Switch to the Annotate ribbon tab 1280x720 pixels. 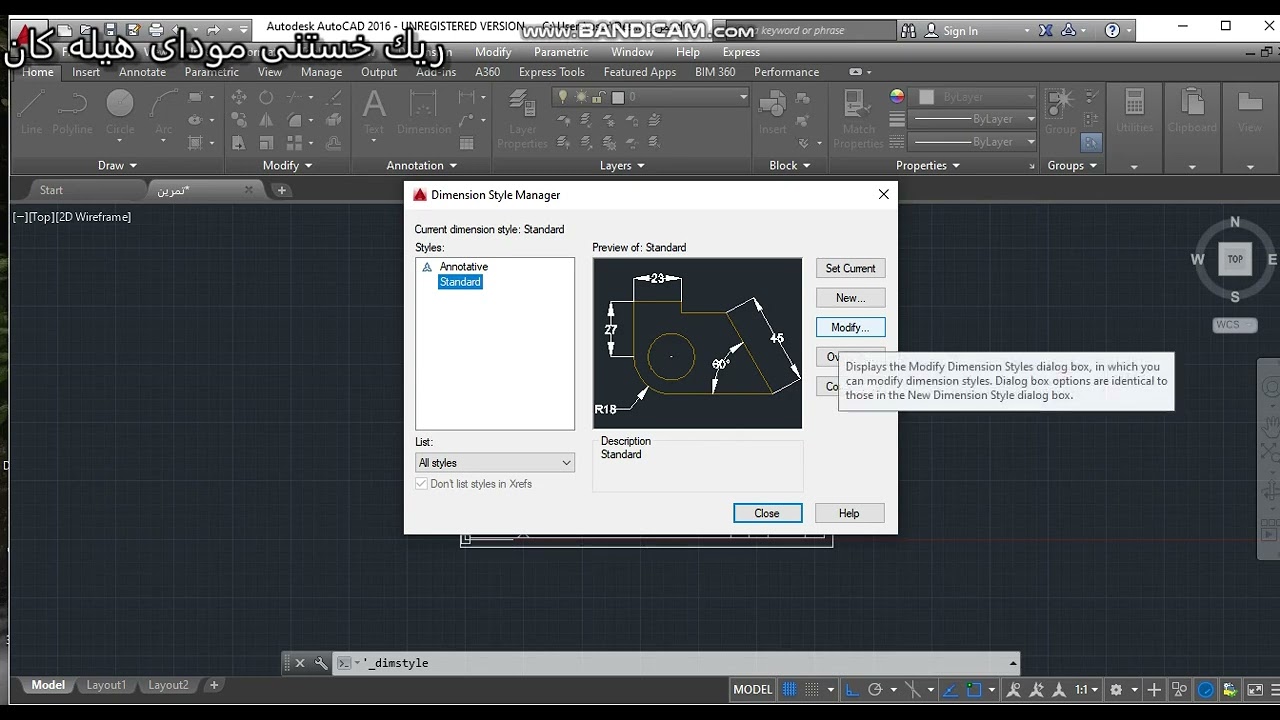(x=142, y=72)
